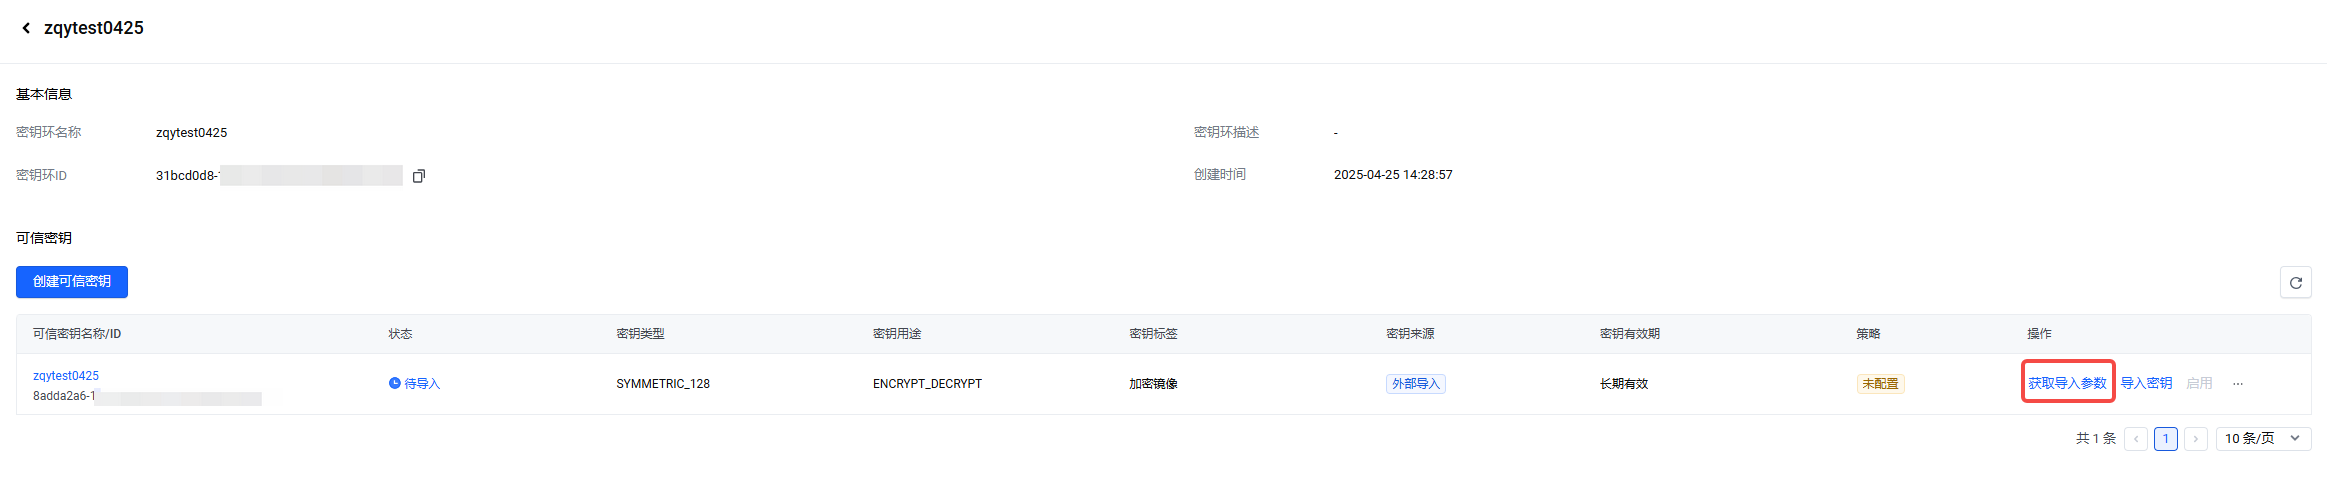This screenshot has width=2327, height=503.
Task: Click the 创建时间 label
Action: pyautogui.click(x=1220, y=175)
